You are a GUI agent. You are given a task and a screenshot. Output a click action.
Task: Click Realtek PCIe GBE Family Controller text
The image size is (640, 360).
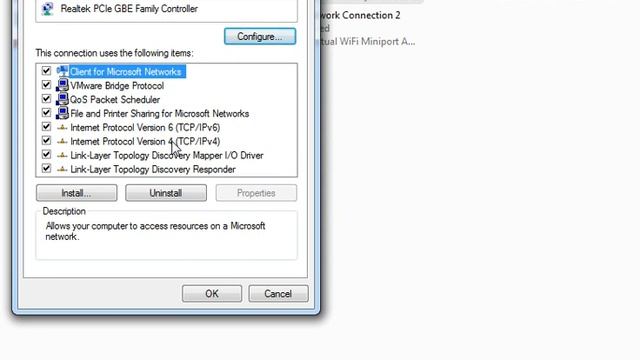coord(129,9)
